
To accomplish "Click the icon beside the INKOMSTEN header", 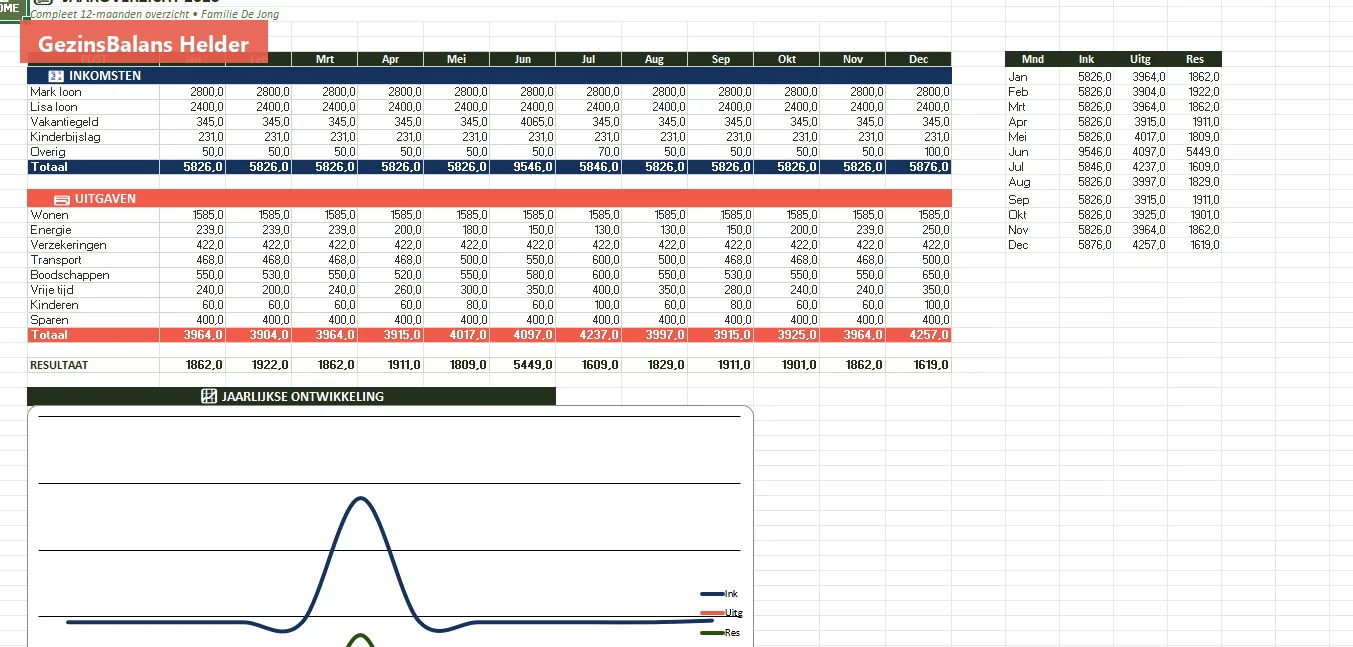I will 56,76.
